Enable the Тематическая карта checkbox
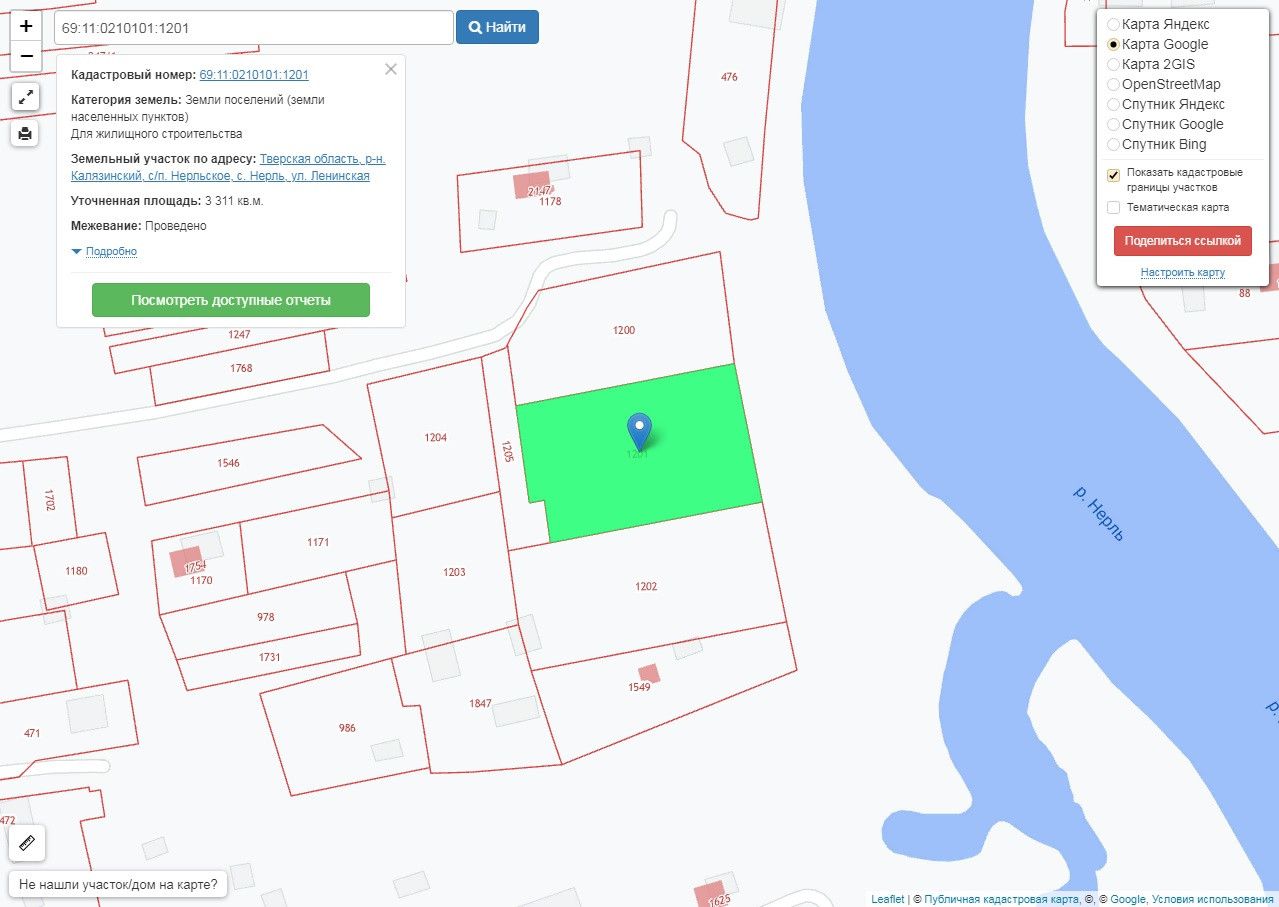1279x907 pixels. point(1113,207)
